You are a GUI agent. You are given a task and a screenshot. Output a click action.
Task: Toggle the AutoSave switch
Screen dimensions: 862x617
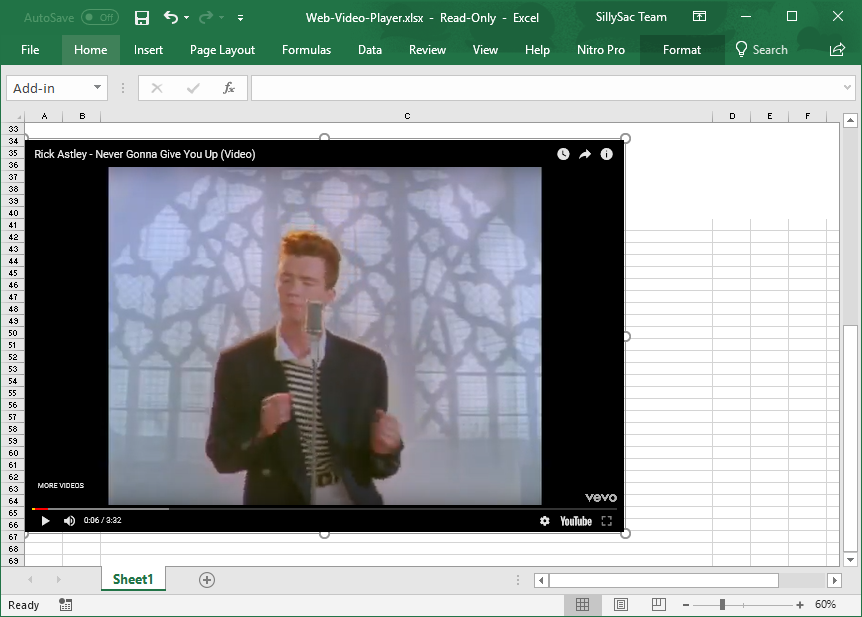[99, 18]
